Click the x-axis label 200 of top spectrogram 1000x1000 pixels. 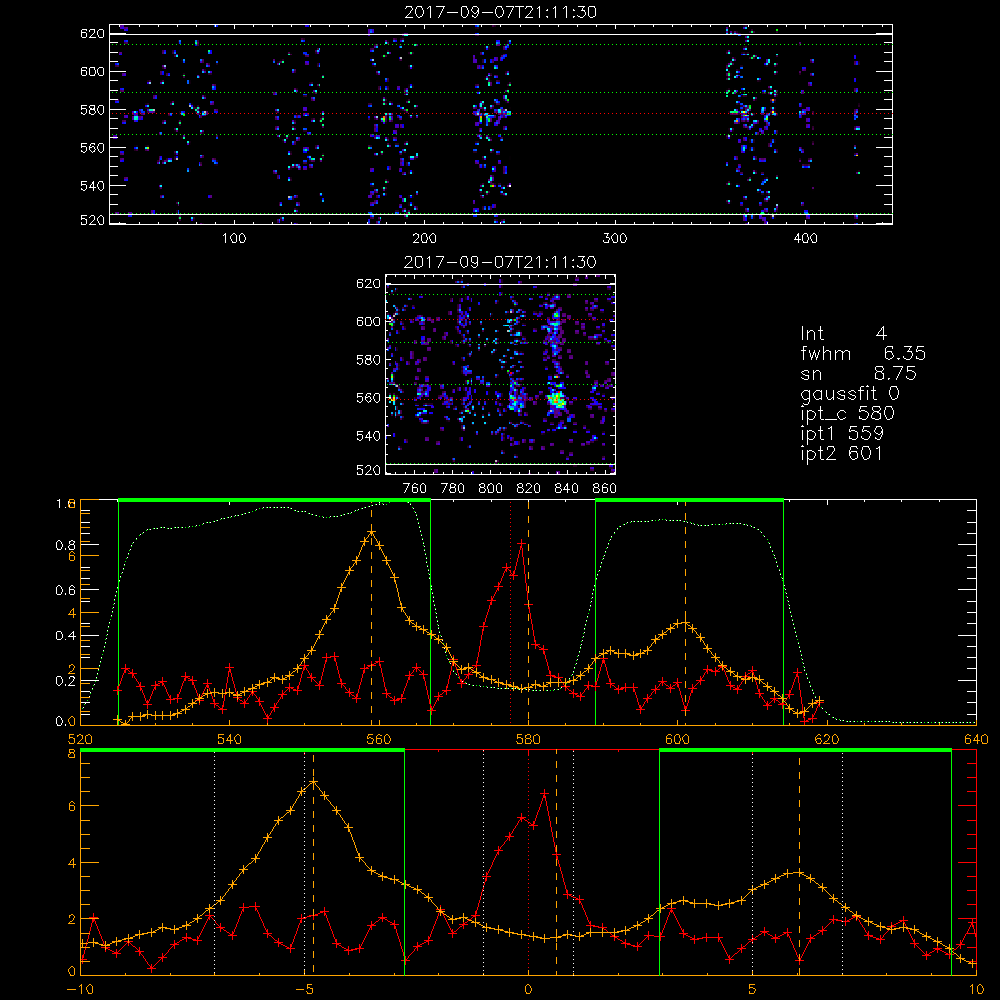tap(424, 239)
